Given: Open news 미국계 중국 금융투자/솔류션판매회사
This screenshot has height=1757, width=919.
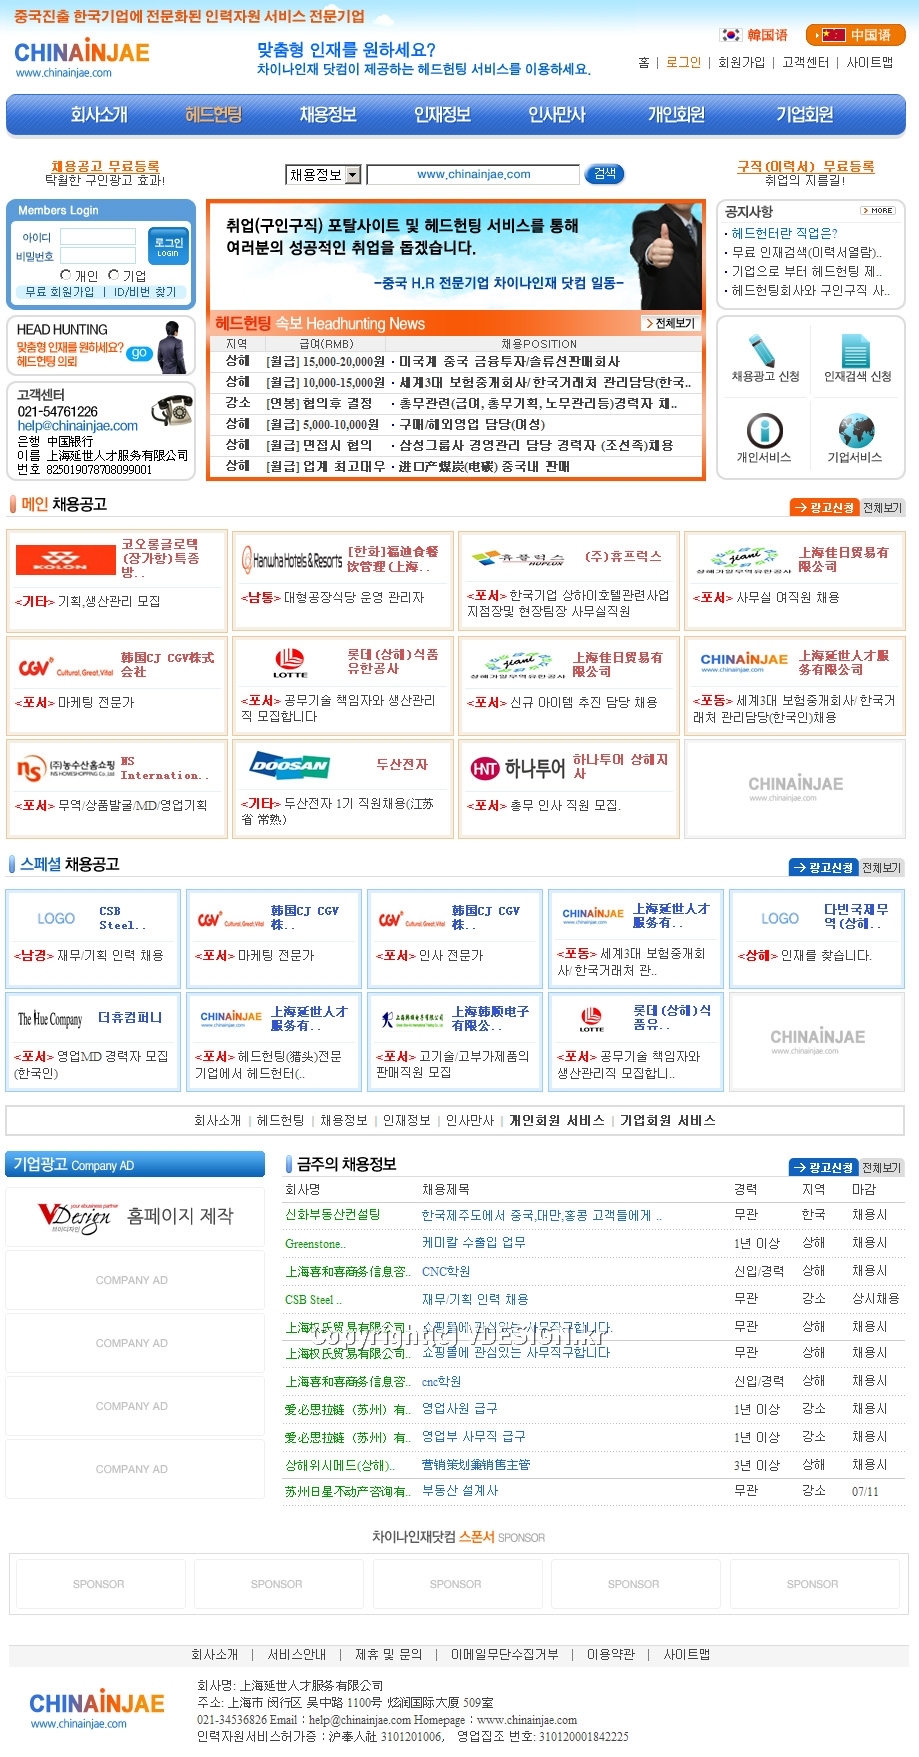Looking at the screenshot, I should point(509,362).
